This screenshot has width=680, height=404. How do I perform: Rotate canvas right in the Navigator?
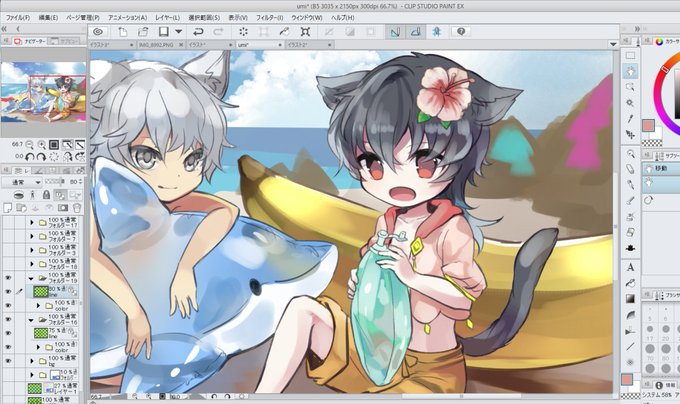click(42, 157)
